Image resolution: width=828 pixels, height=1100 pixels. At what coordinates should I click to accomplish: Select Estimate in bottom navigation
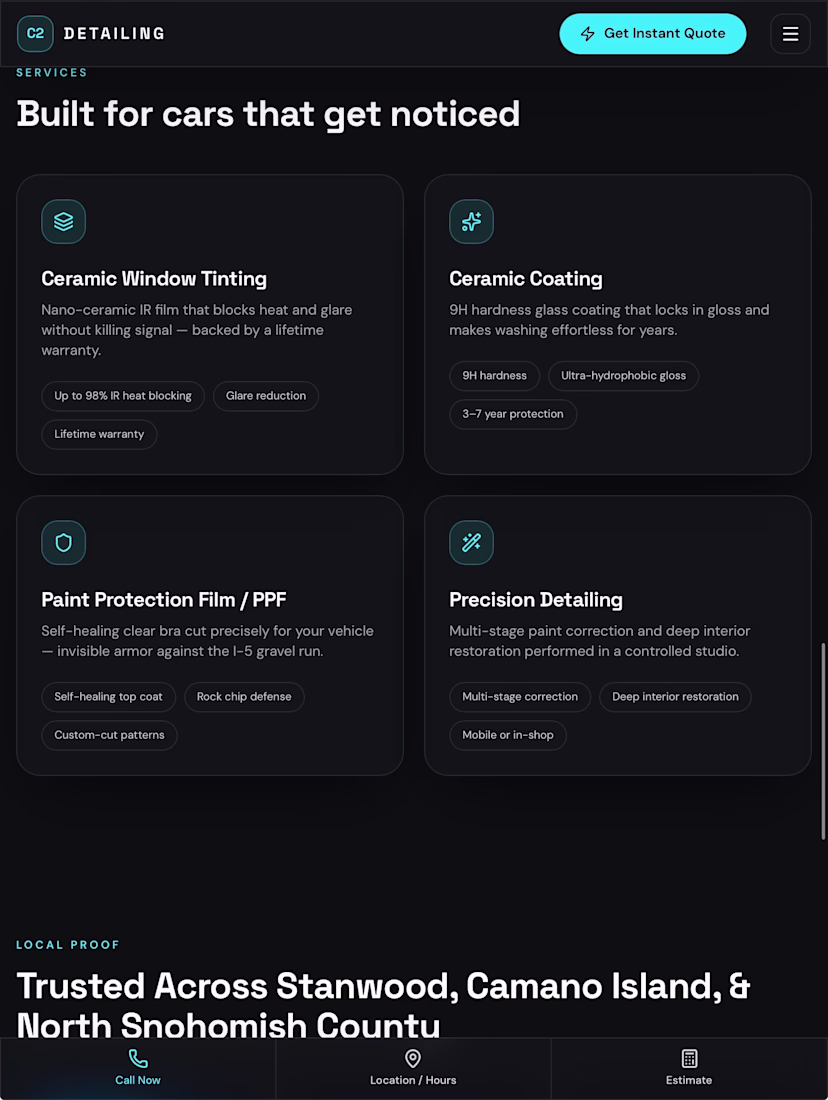(x=689, y=1068)
